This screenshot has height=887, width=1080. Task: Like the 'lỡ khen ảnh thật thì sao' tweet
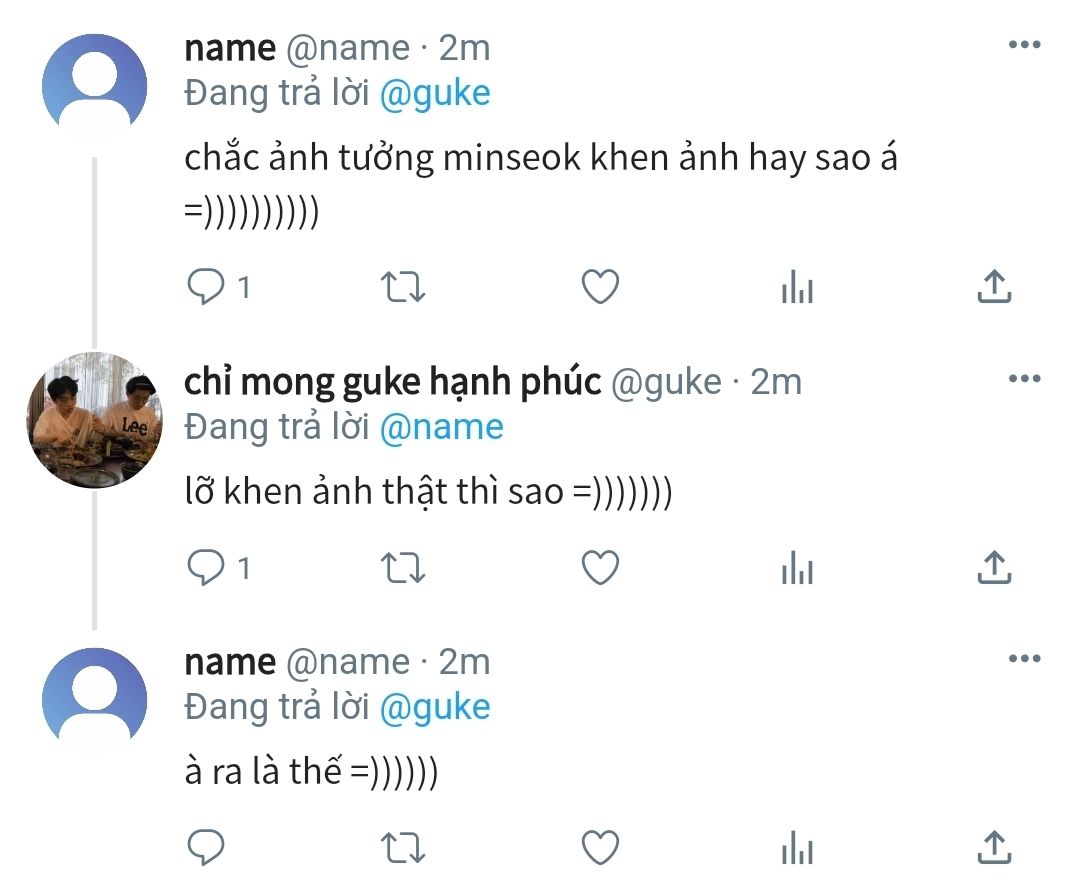600,568
